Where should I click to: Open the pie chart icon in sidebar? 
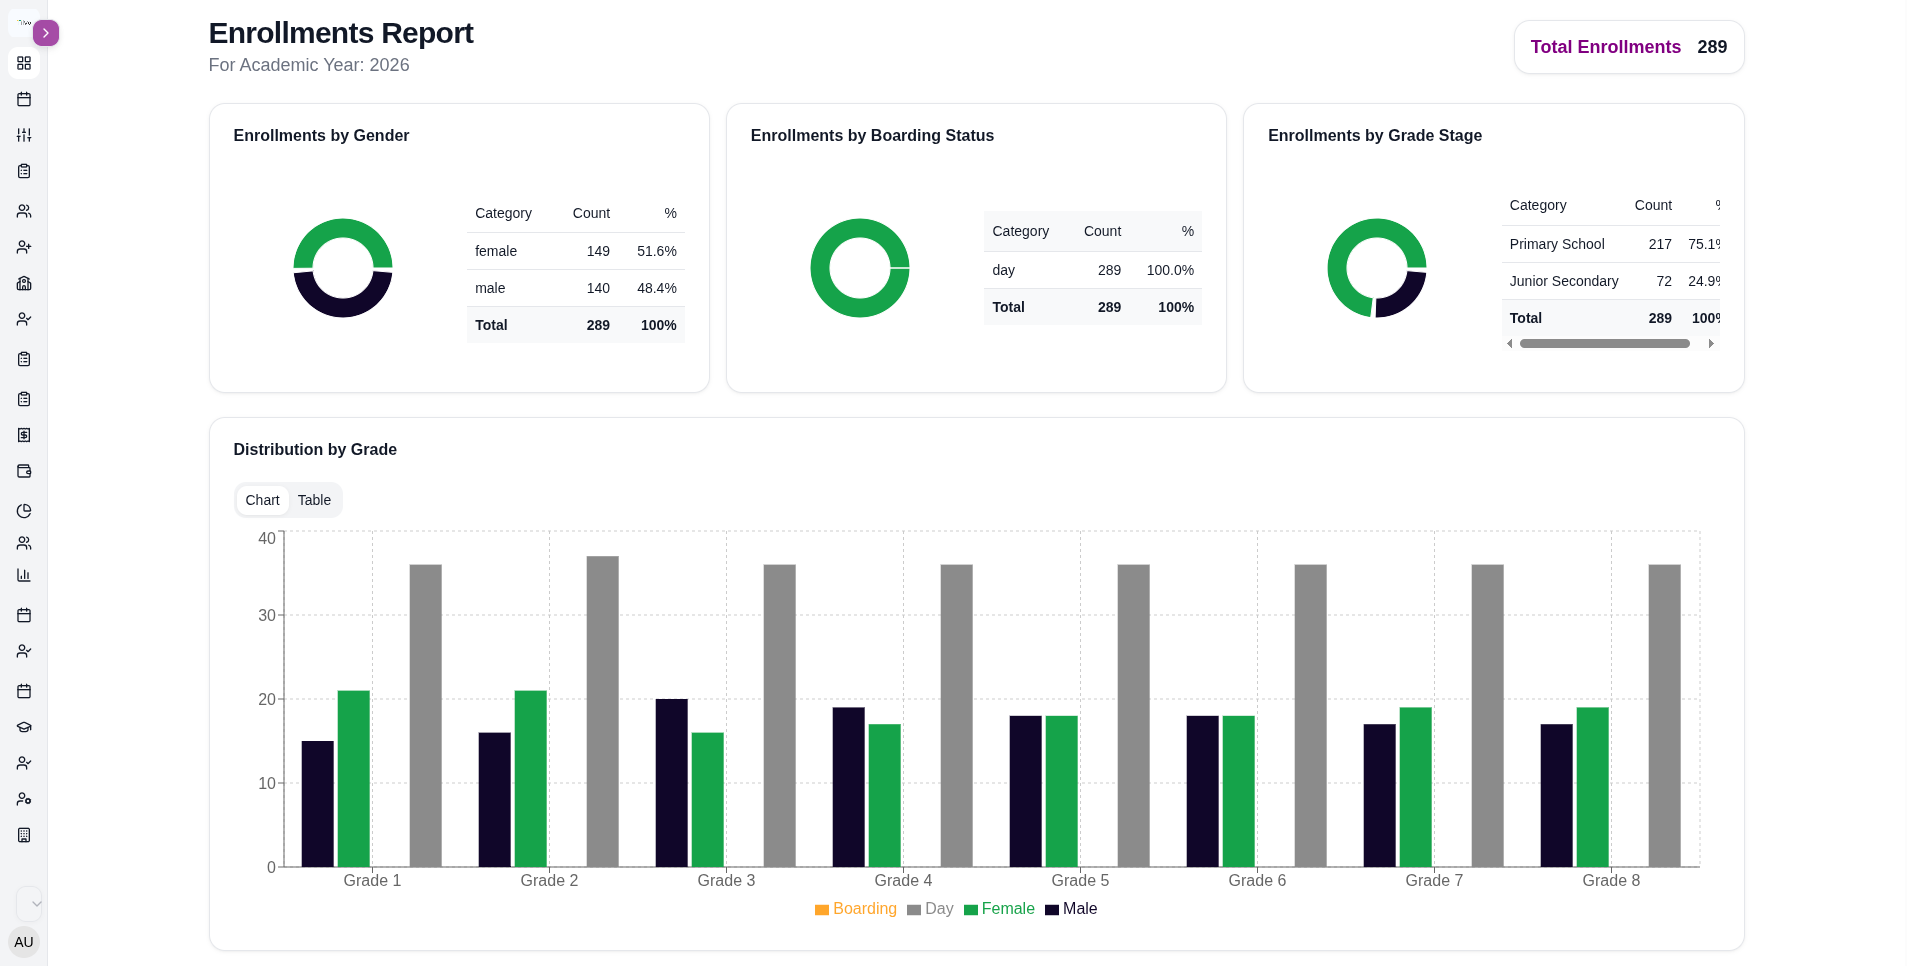point(24,511)
